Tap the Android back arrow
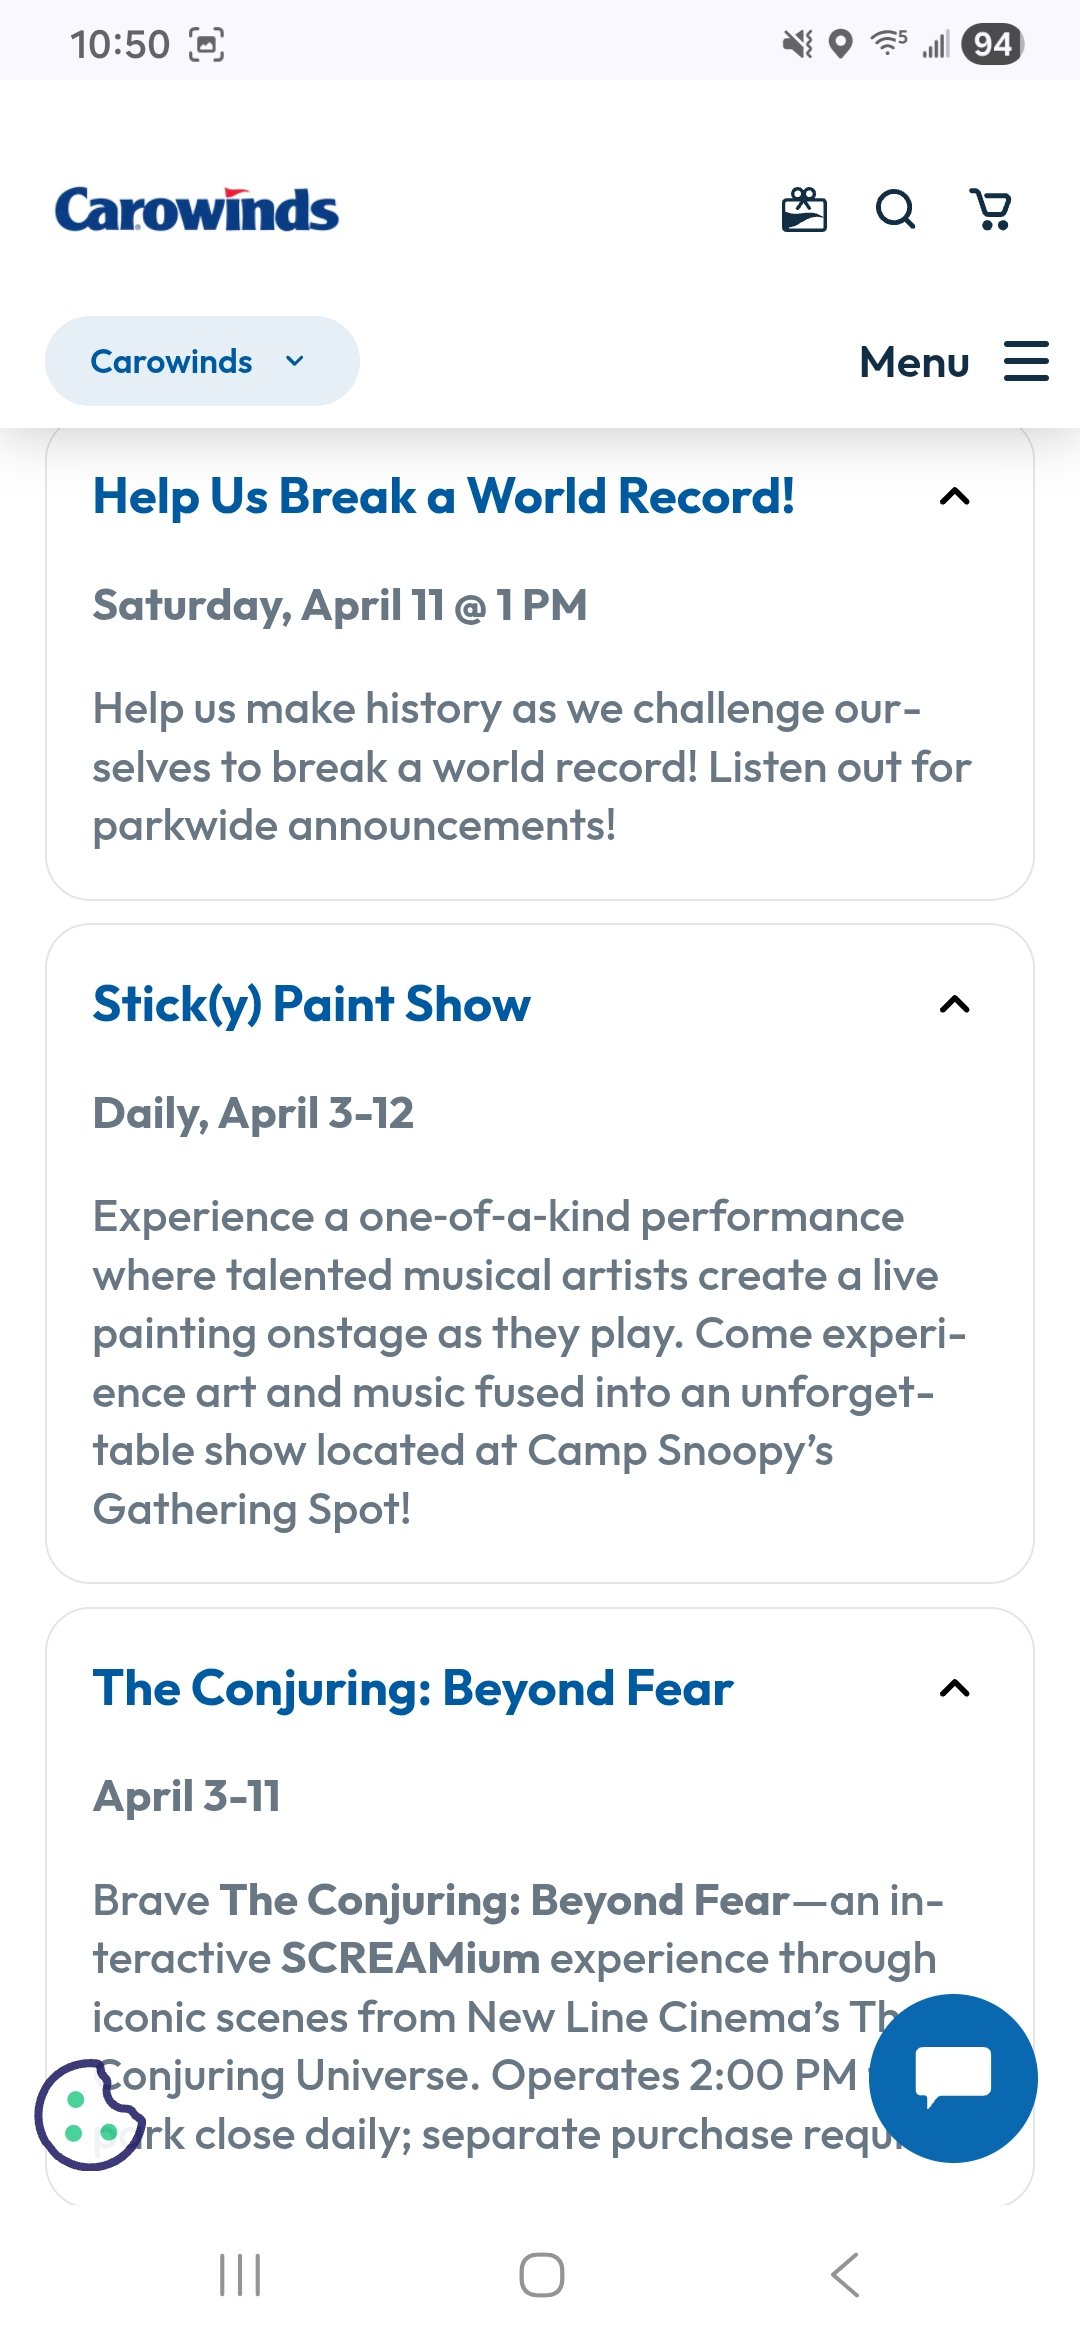This screenshot has height=2340, width=1080. tap(845, 2275)
